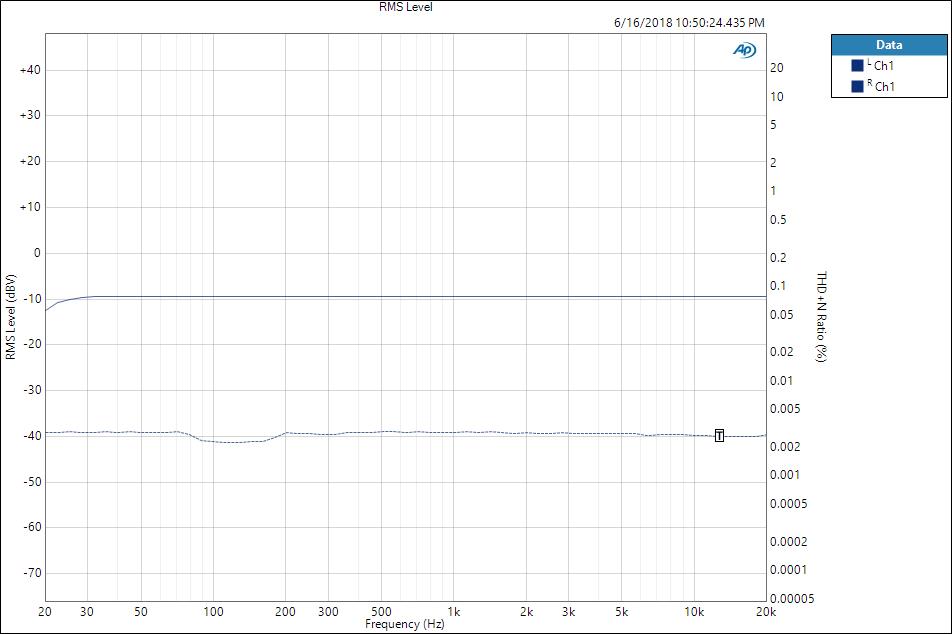Click the Data legend header

click(889, 45)
